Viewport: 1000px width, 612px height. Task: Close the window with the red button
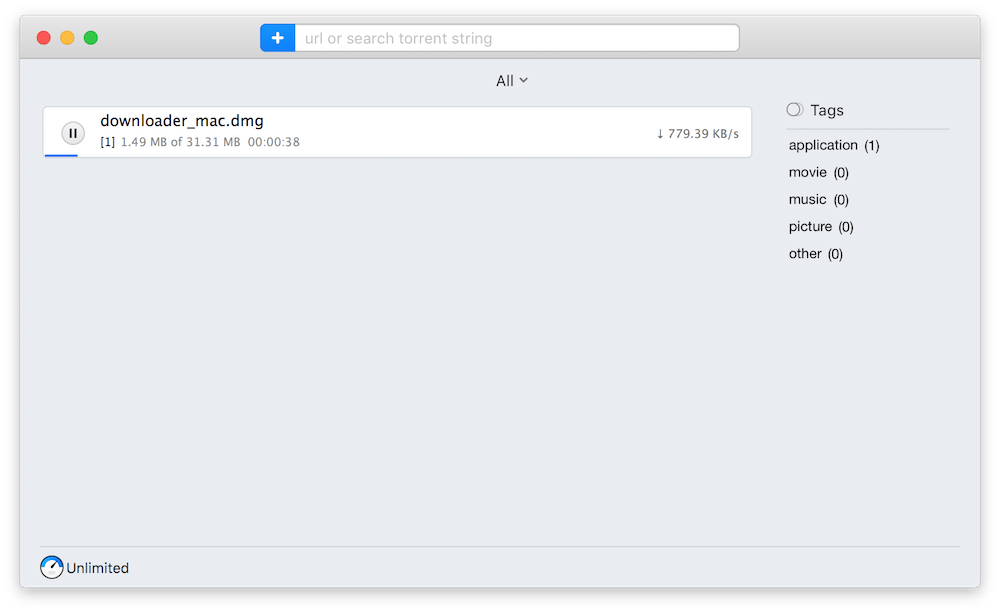(43, 38)
